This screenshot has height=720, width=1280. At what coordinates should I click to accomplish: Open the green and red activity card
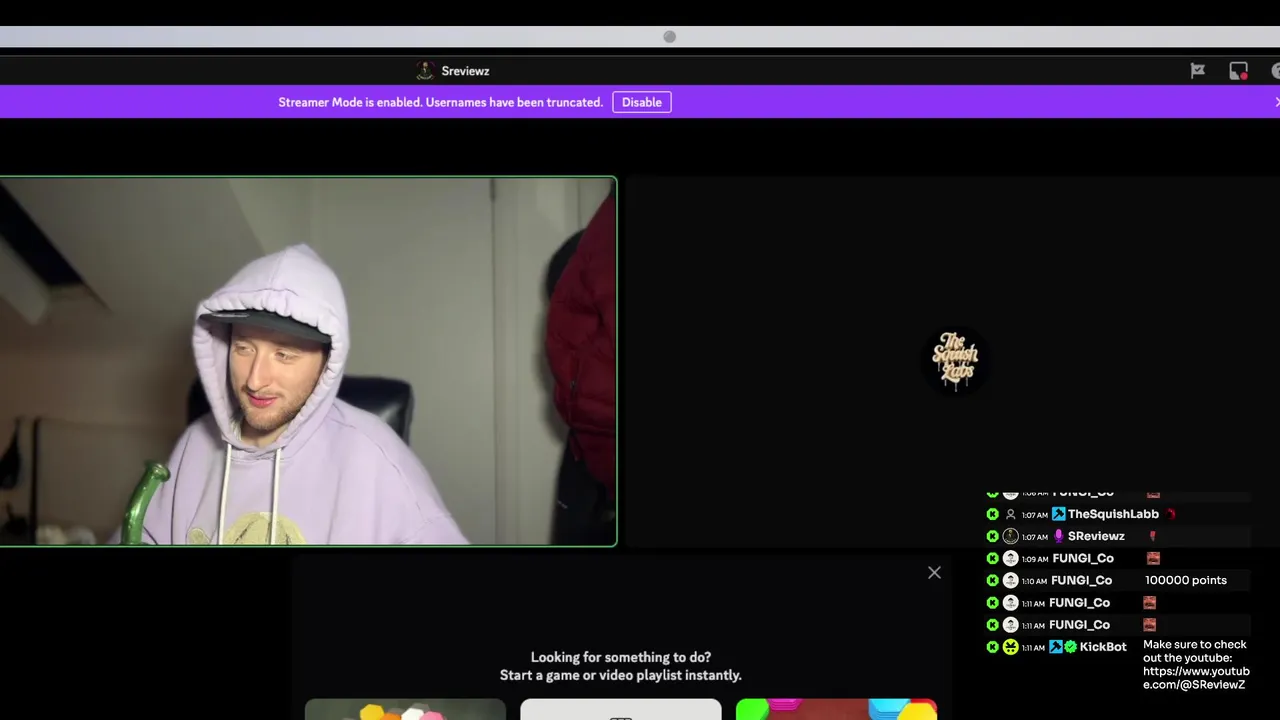836,709
